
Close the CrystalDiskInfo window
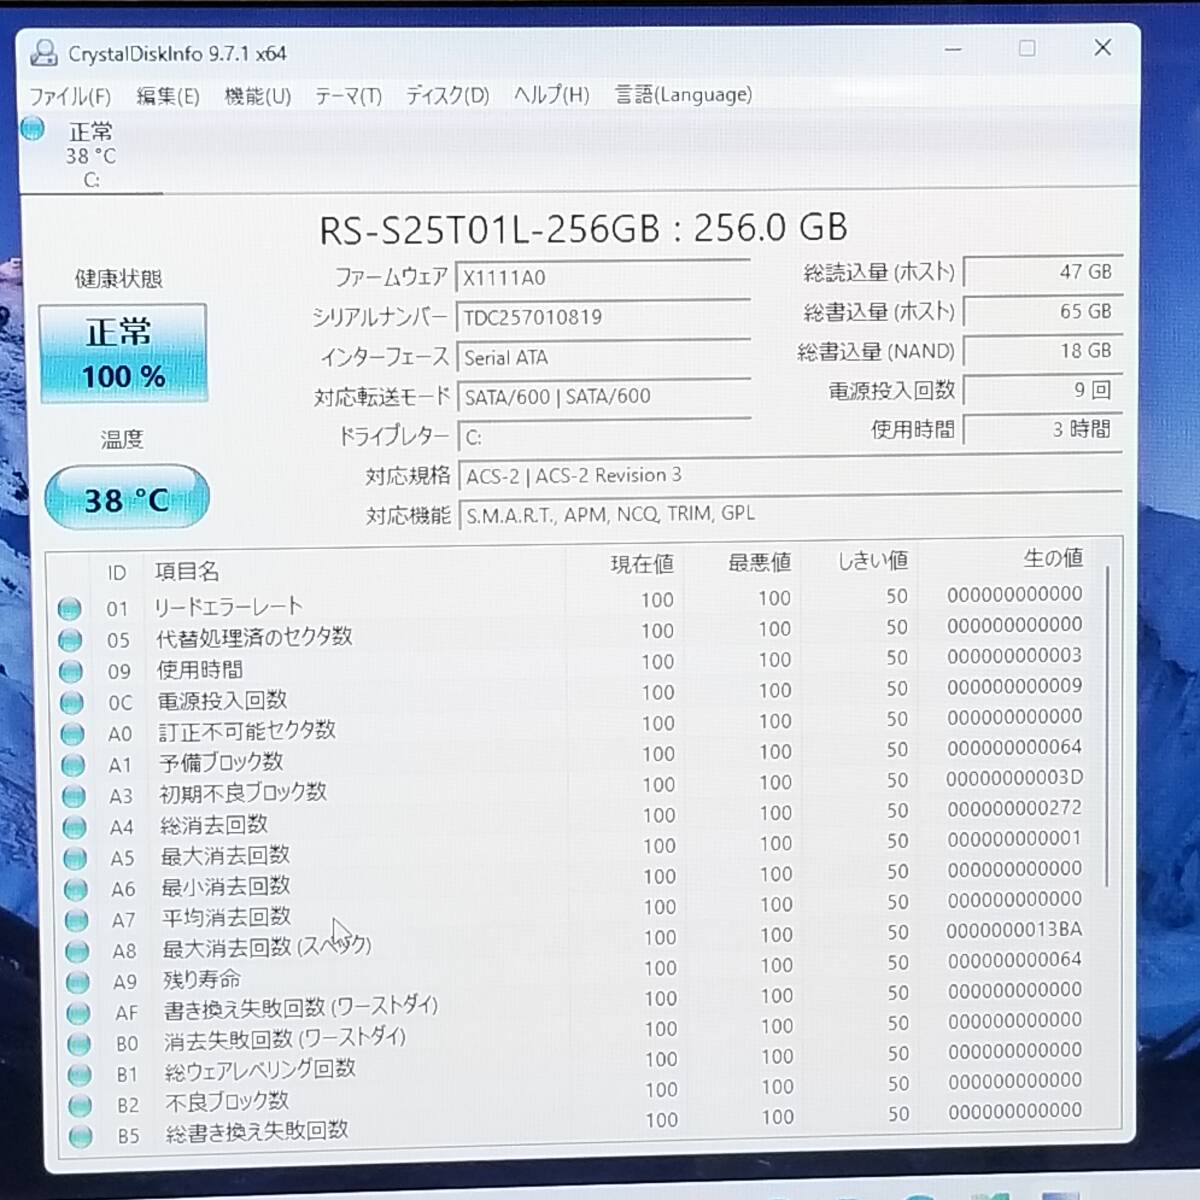tap(1102, 47)
